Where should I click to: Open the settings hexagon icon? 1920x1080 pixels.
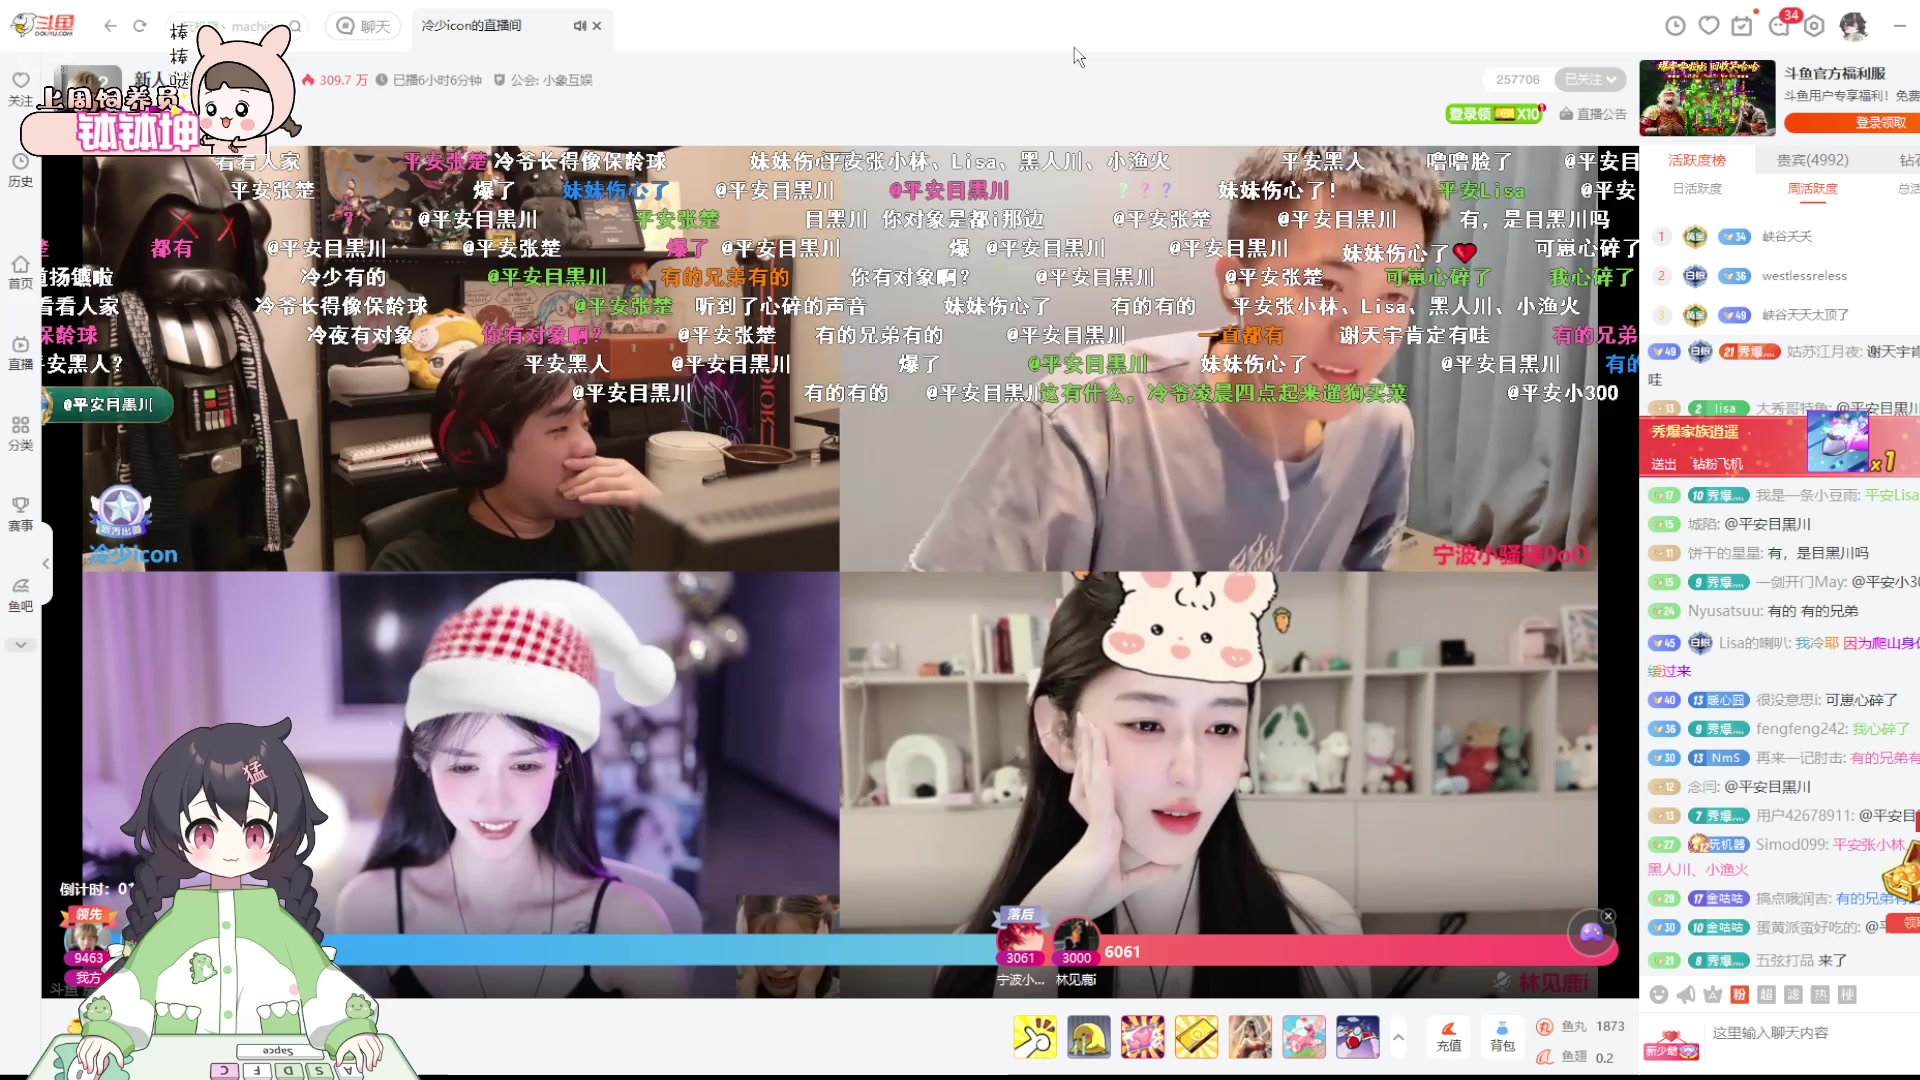click(1815, 26)
